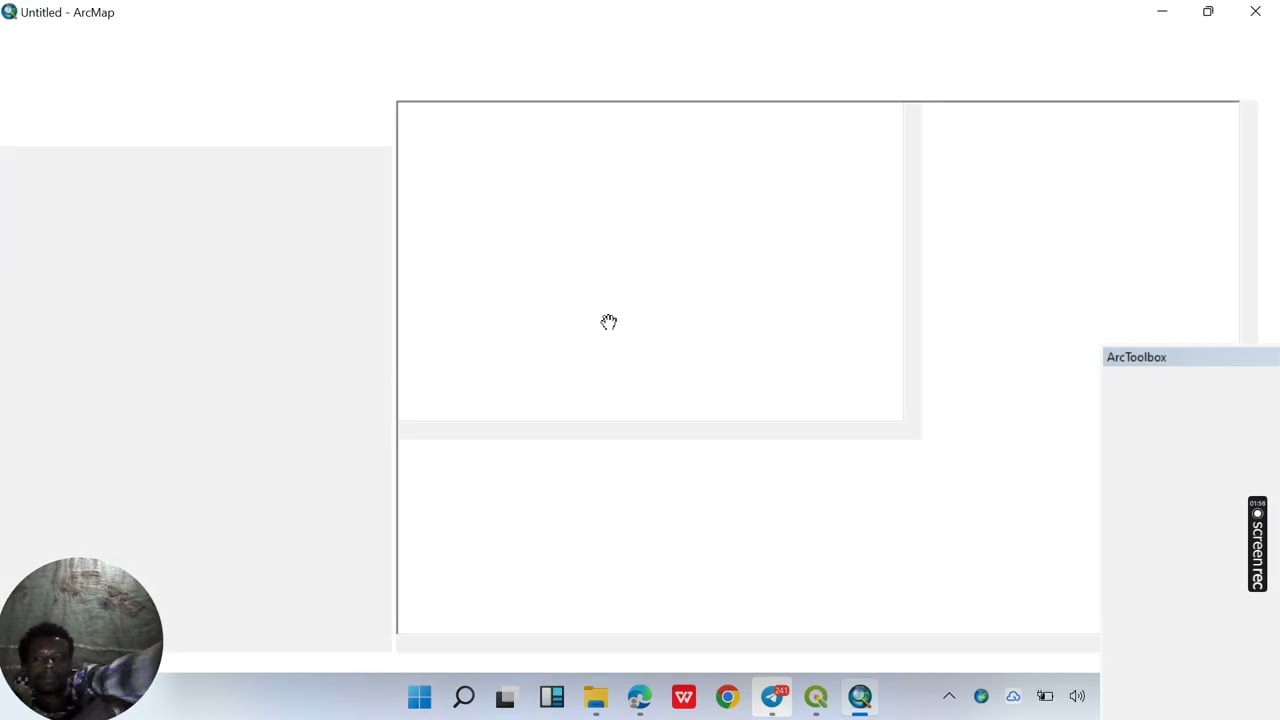
Task: Click the ArcToolbox panel title
Action: pyautogui.click(x=1136, y=357)
